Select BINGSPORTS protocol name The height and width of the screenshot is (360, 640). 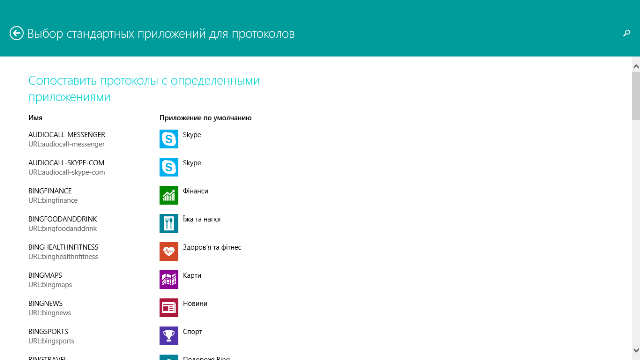48,331
